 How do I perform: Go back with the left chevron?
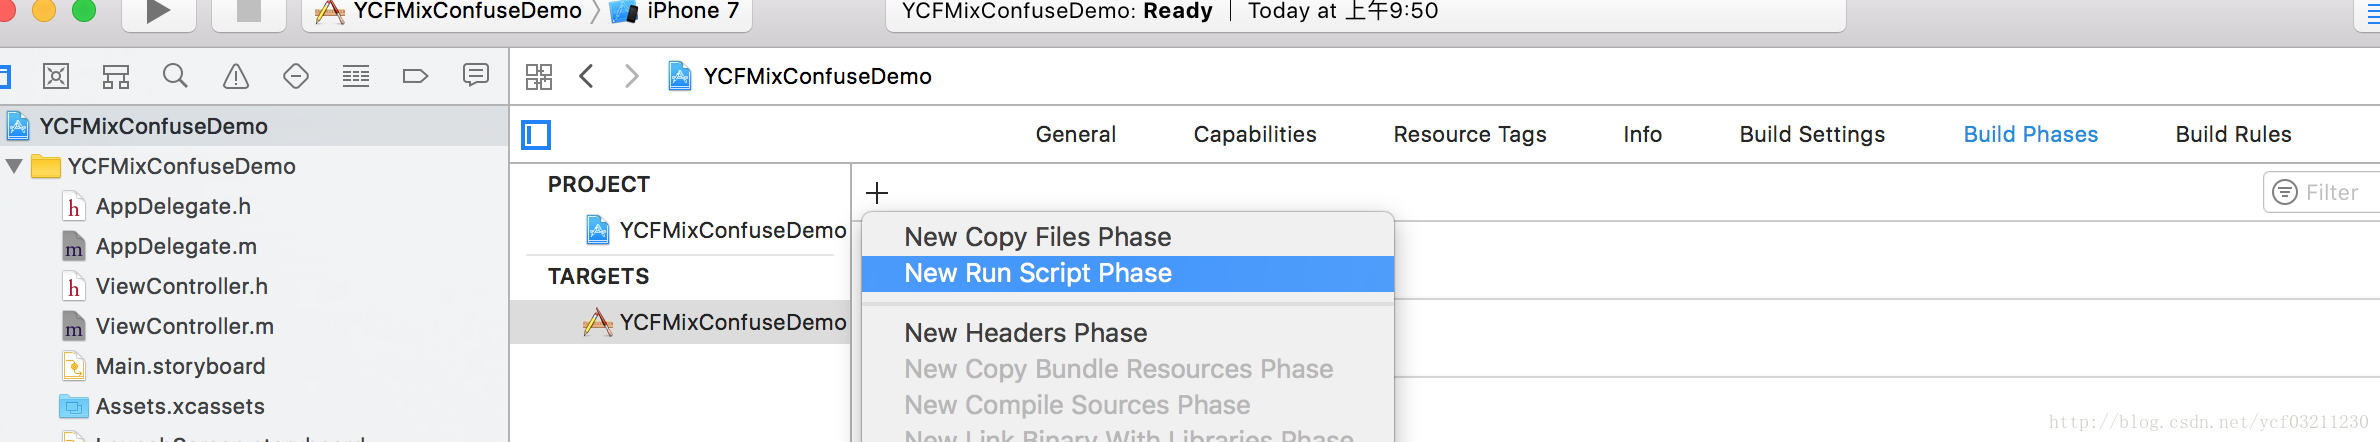click(x=587, y=76)
